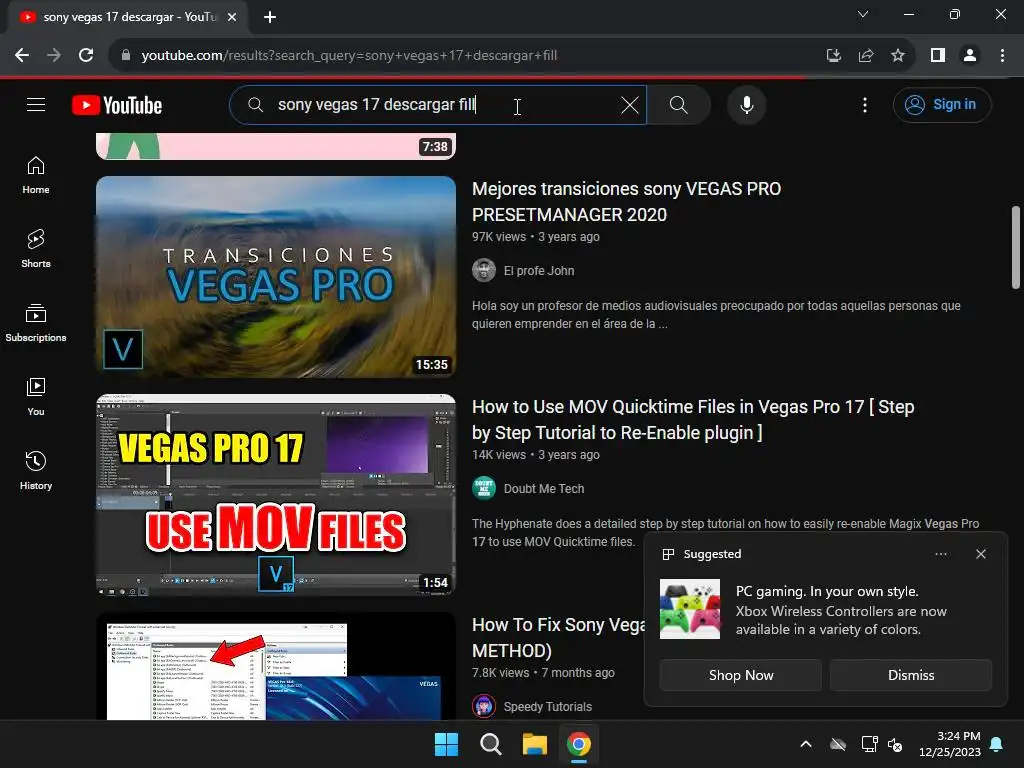Image resolution: width=1024 pixels, height=768 pixels.
Task: Reload the page in Chrome
Action: (x=86, y=56)
